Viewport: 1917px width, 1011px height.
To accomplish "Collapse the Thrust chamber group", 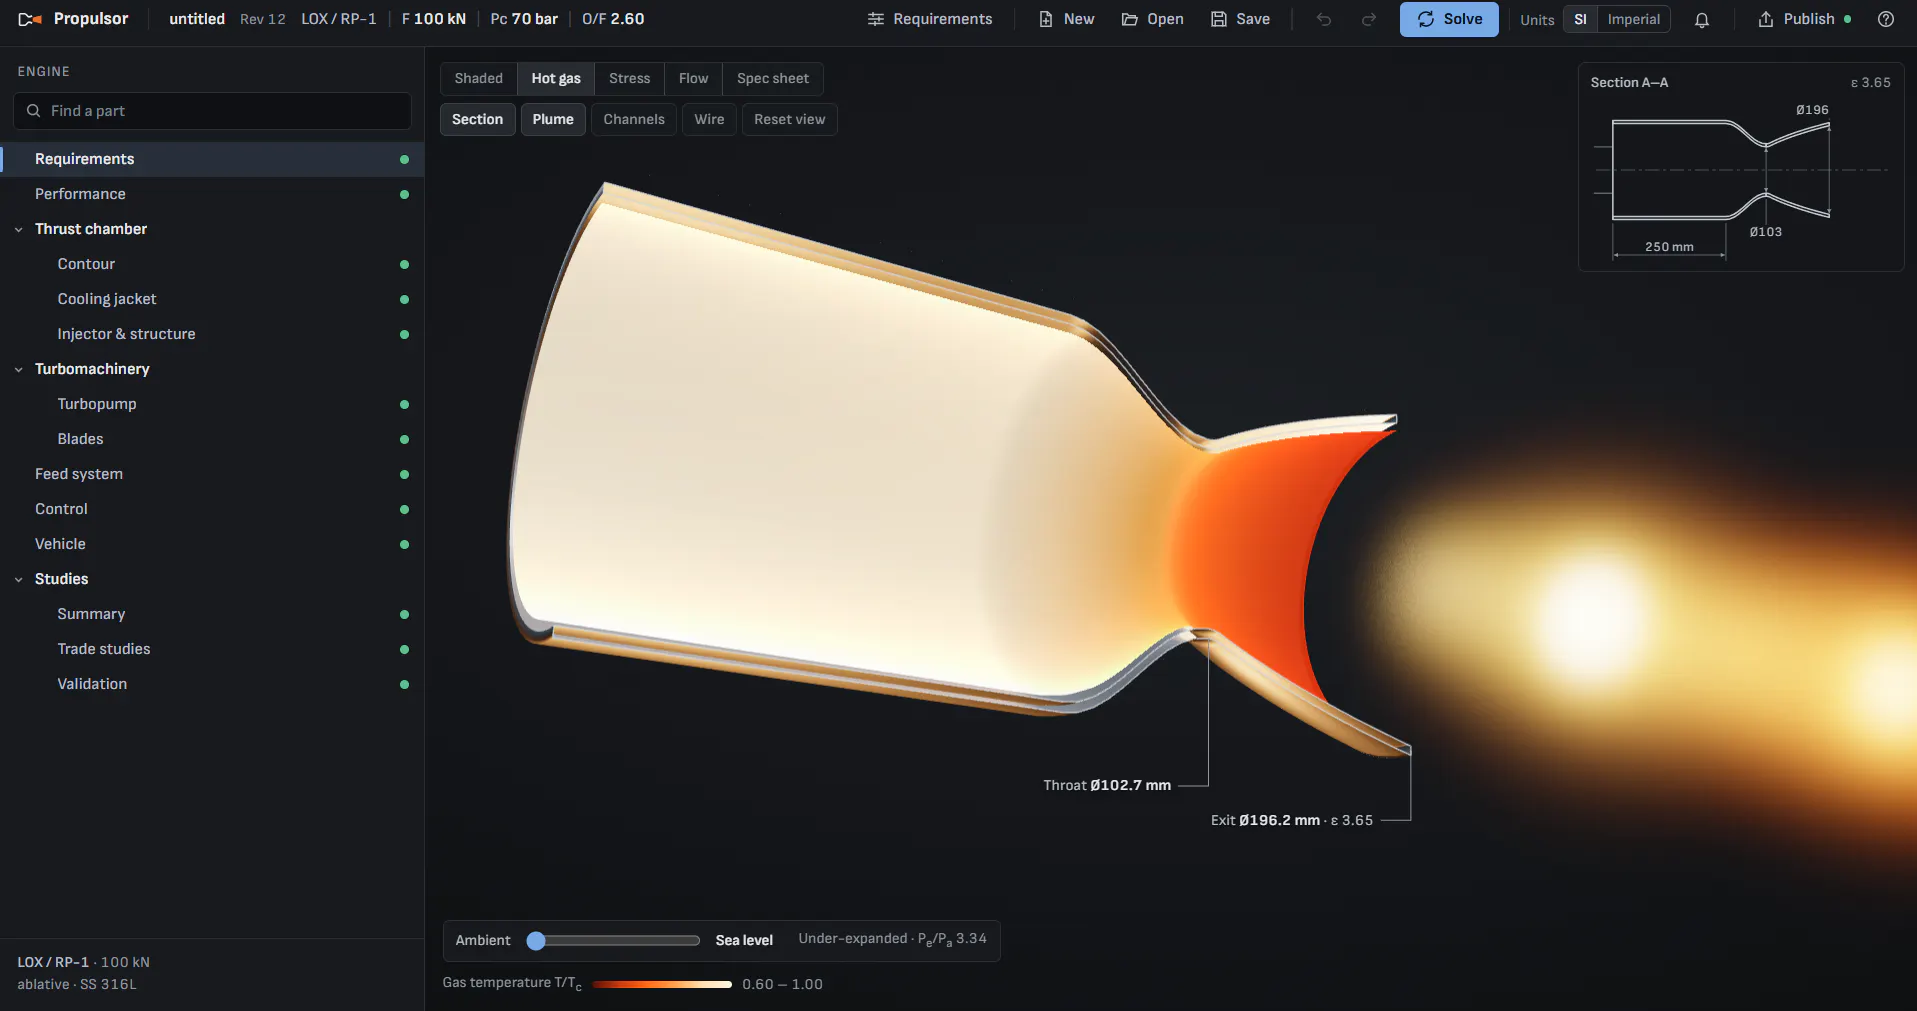I will (19, 229).
